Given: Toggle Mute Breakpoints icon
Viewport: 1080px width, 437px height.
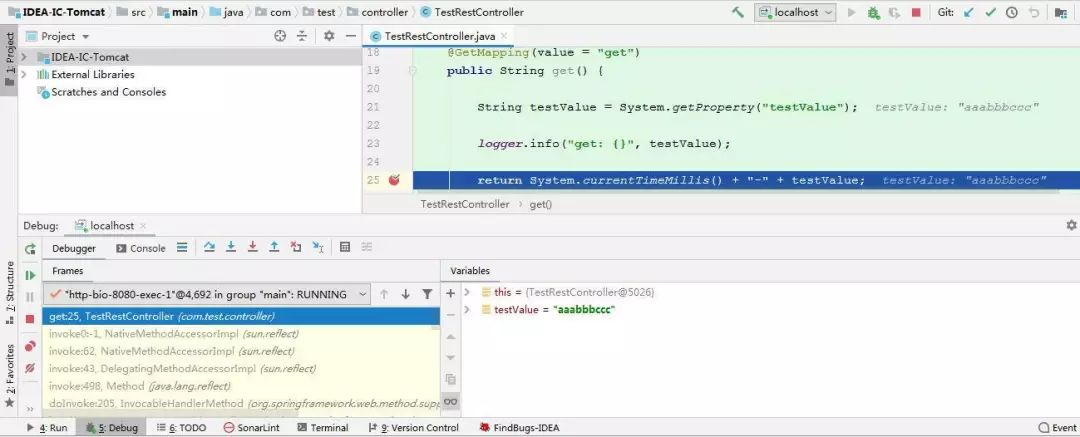Looking at the screenshot, I should click(x=30, y=368).
